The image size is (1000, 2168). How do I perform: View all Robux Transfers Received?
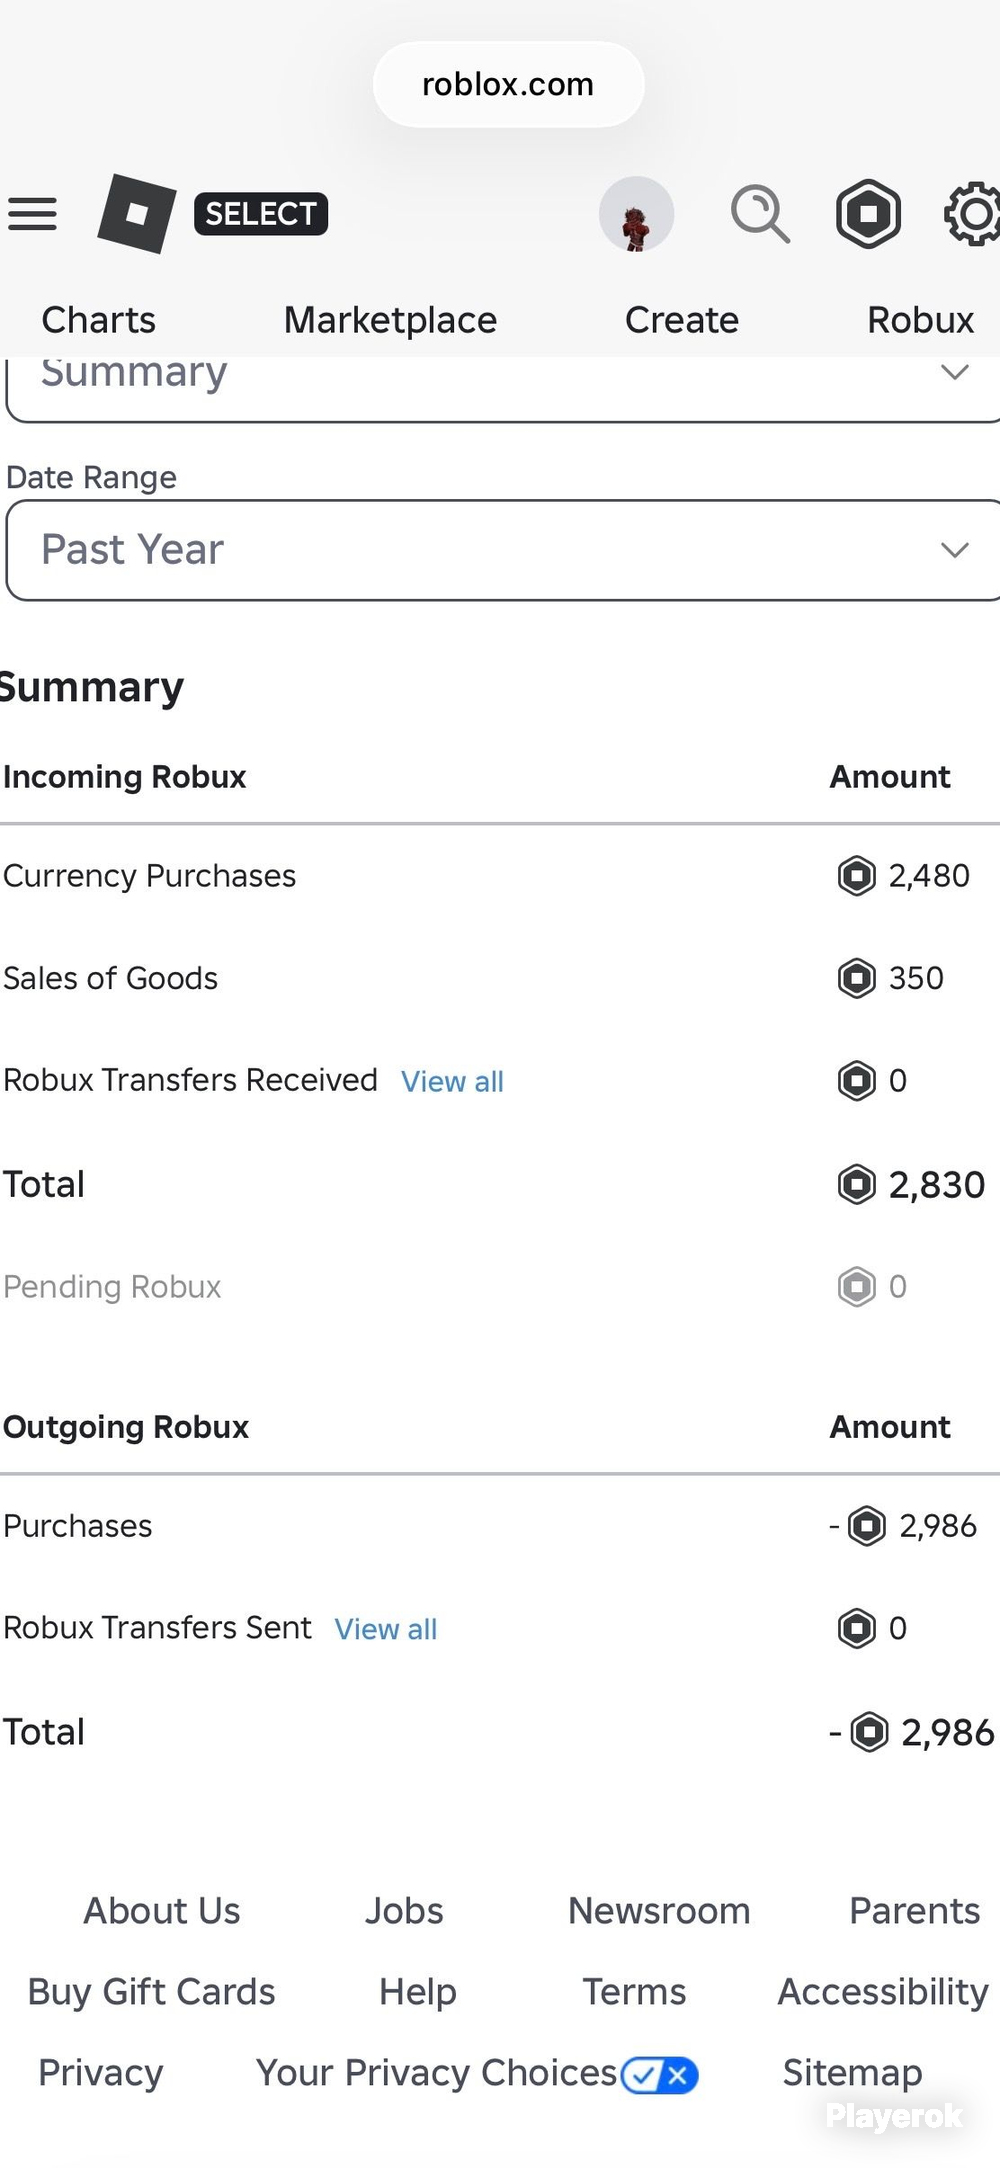coord(452,1082)
